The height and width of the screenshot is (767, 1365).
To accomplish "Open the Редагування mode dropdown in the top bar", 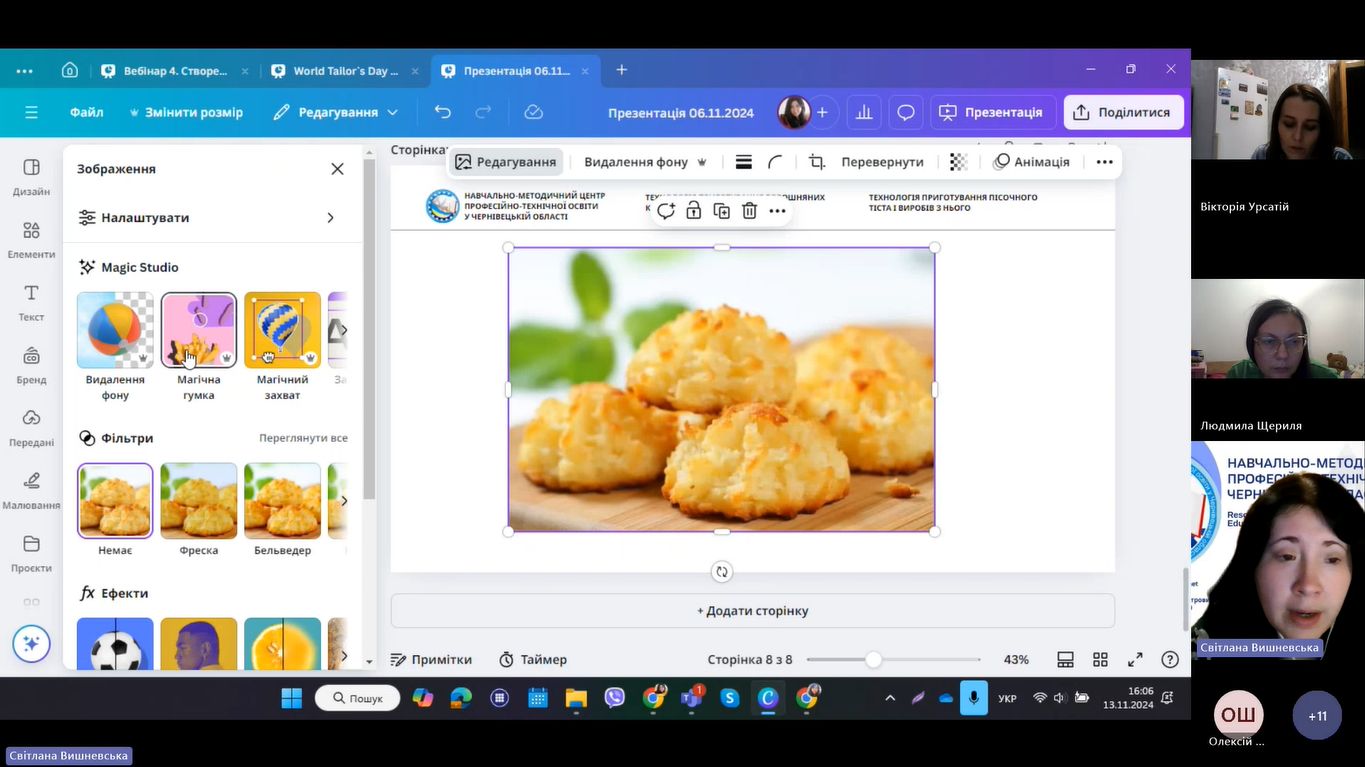I will (x=336, y=112).
